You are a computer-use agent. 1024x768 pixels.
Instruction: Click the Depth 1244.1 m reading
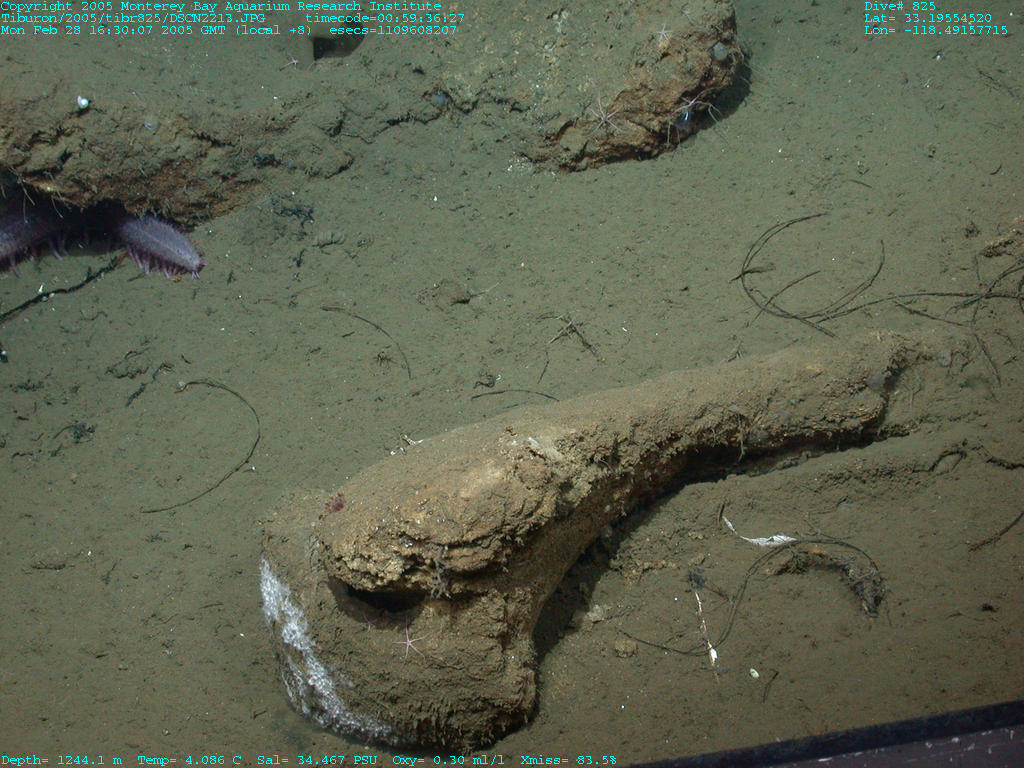coord(62,760)
